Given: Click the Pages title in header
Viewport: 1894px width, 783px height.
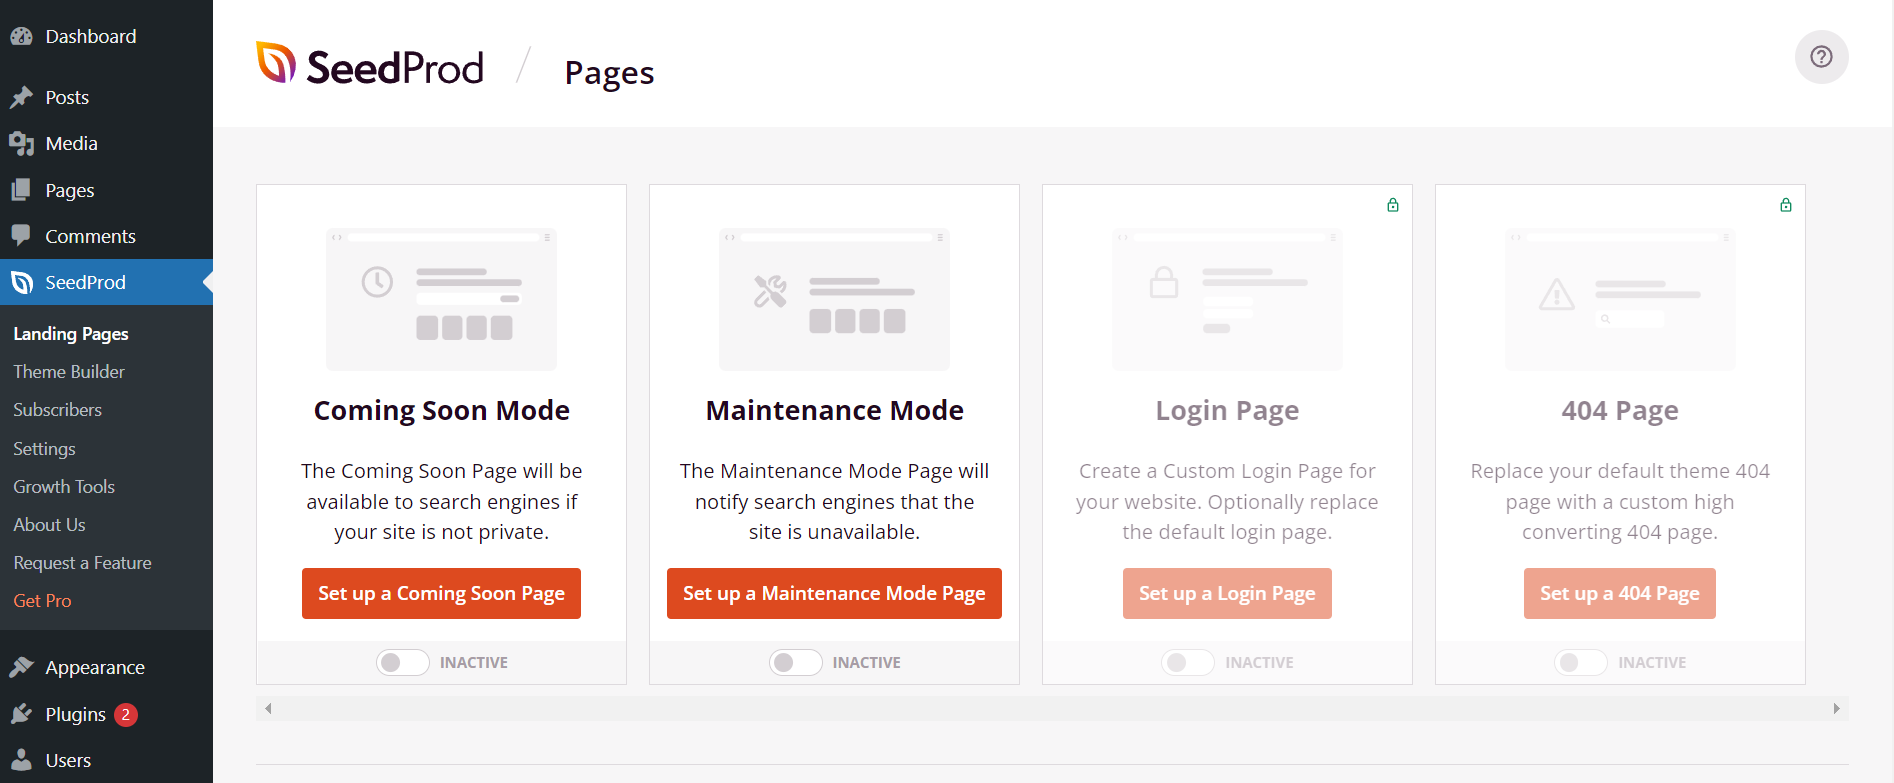Looking at the screenshot, I should 609,73.
